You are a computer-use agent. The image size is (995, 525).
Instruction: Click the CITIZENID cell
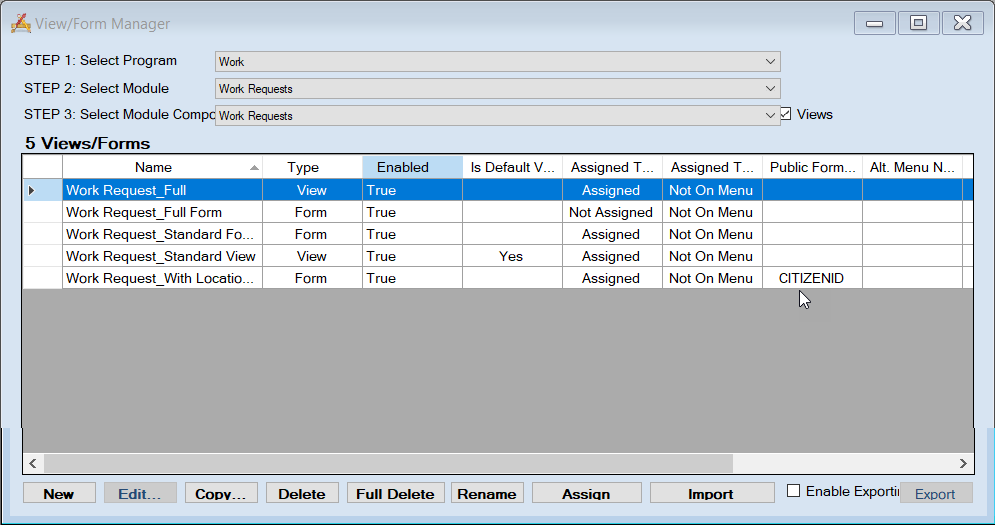click(x=813, y=278)
